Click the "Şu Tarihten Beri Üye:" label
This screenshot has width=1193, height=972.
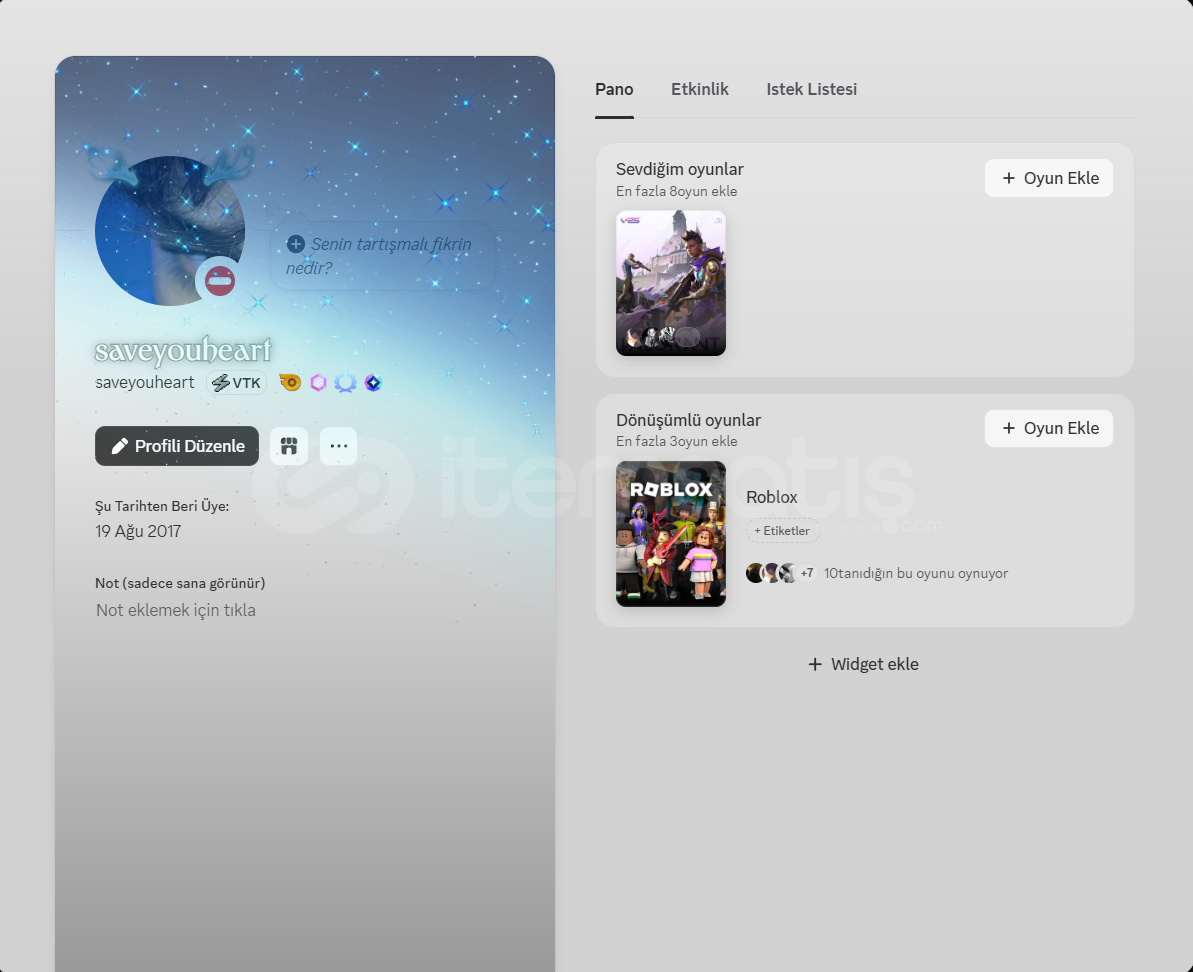point(162,506)
